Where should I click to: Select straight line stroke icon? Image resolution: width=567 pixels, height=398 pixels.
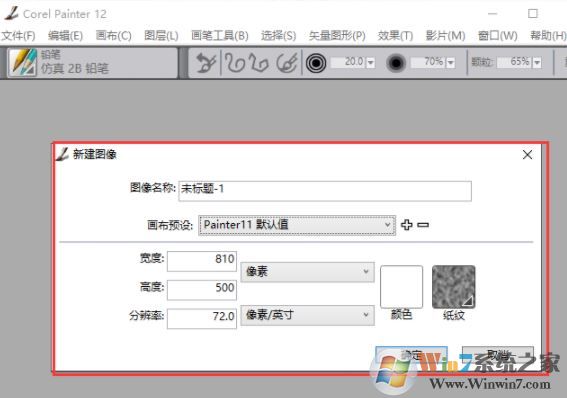(x=260, y=63)
